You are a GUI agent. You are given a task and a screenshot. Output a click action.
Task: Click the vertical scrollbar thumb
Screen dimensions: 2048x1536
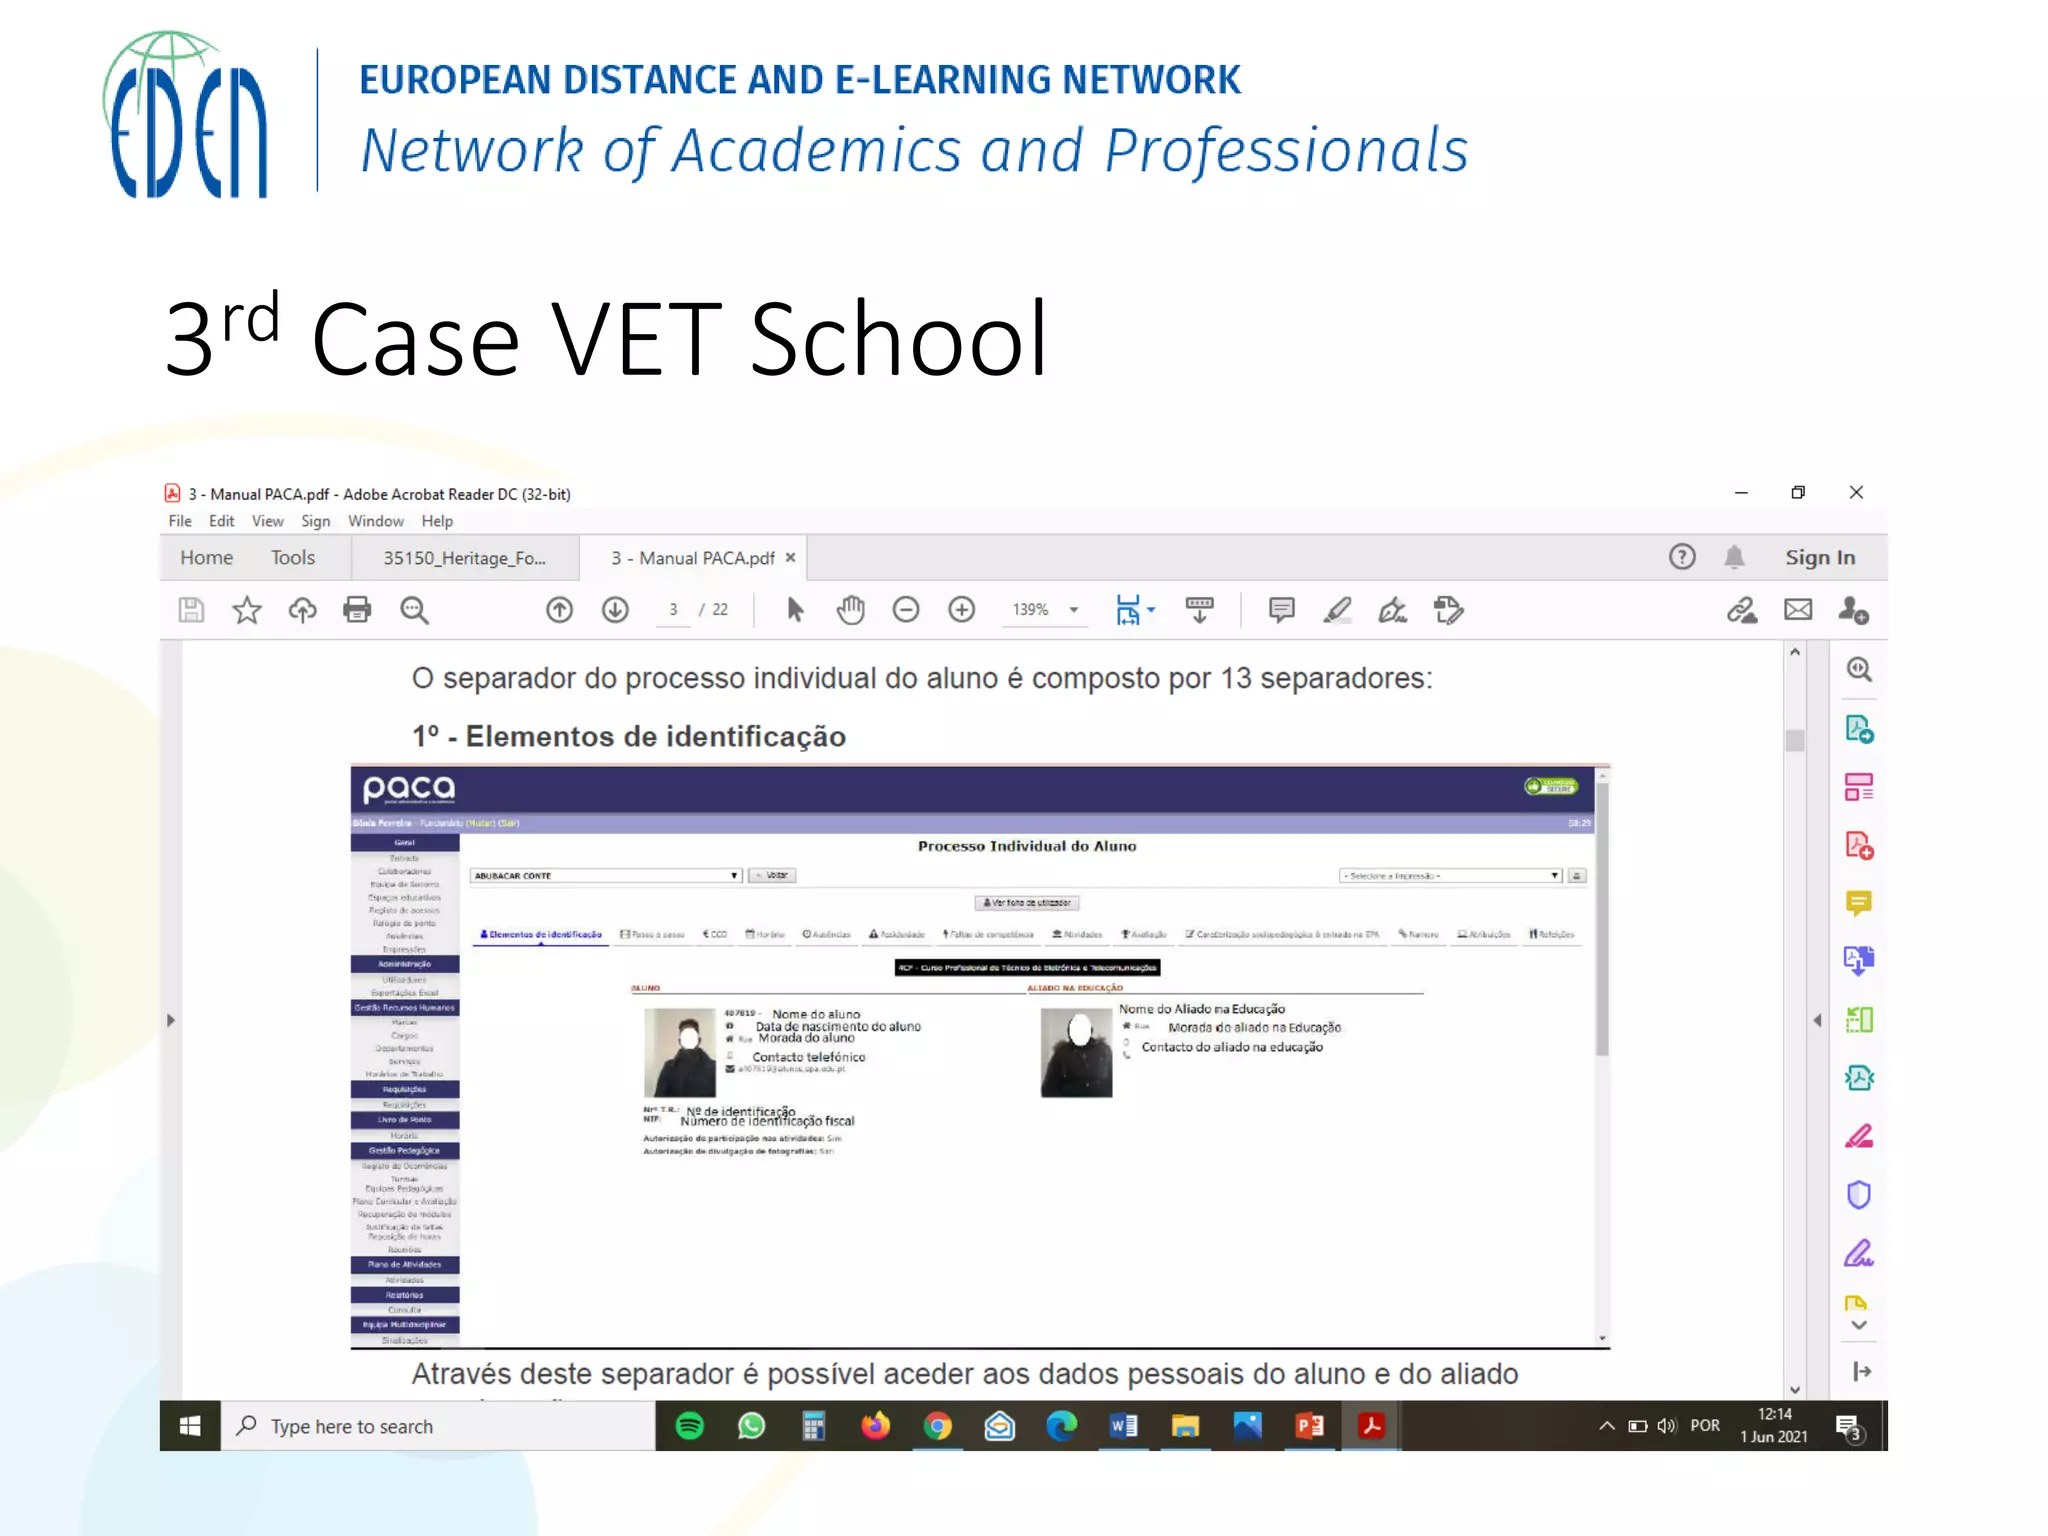[x=1795, y=740]
